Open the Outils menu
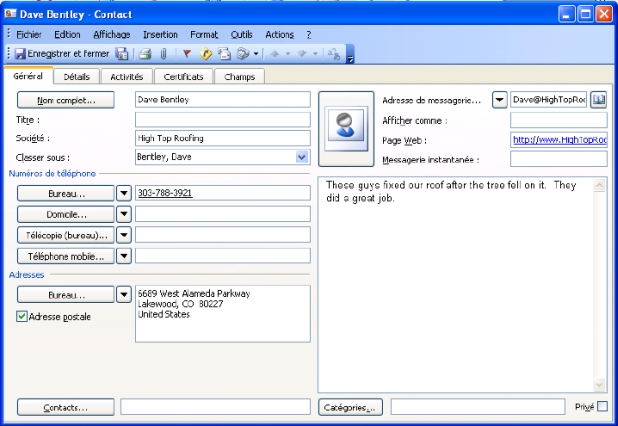The height and width of the screenshot is (426, 618). [242, 34]
